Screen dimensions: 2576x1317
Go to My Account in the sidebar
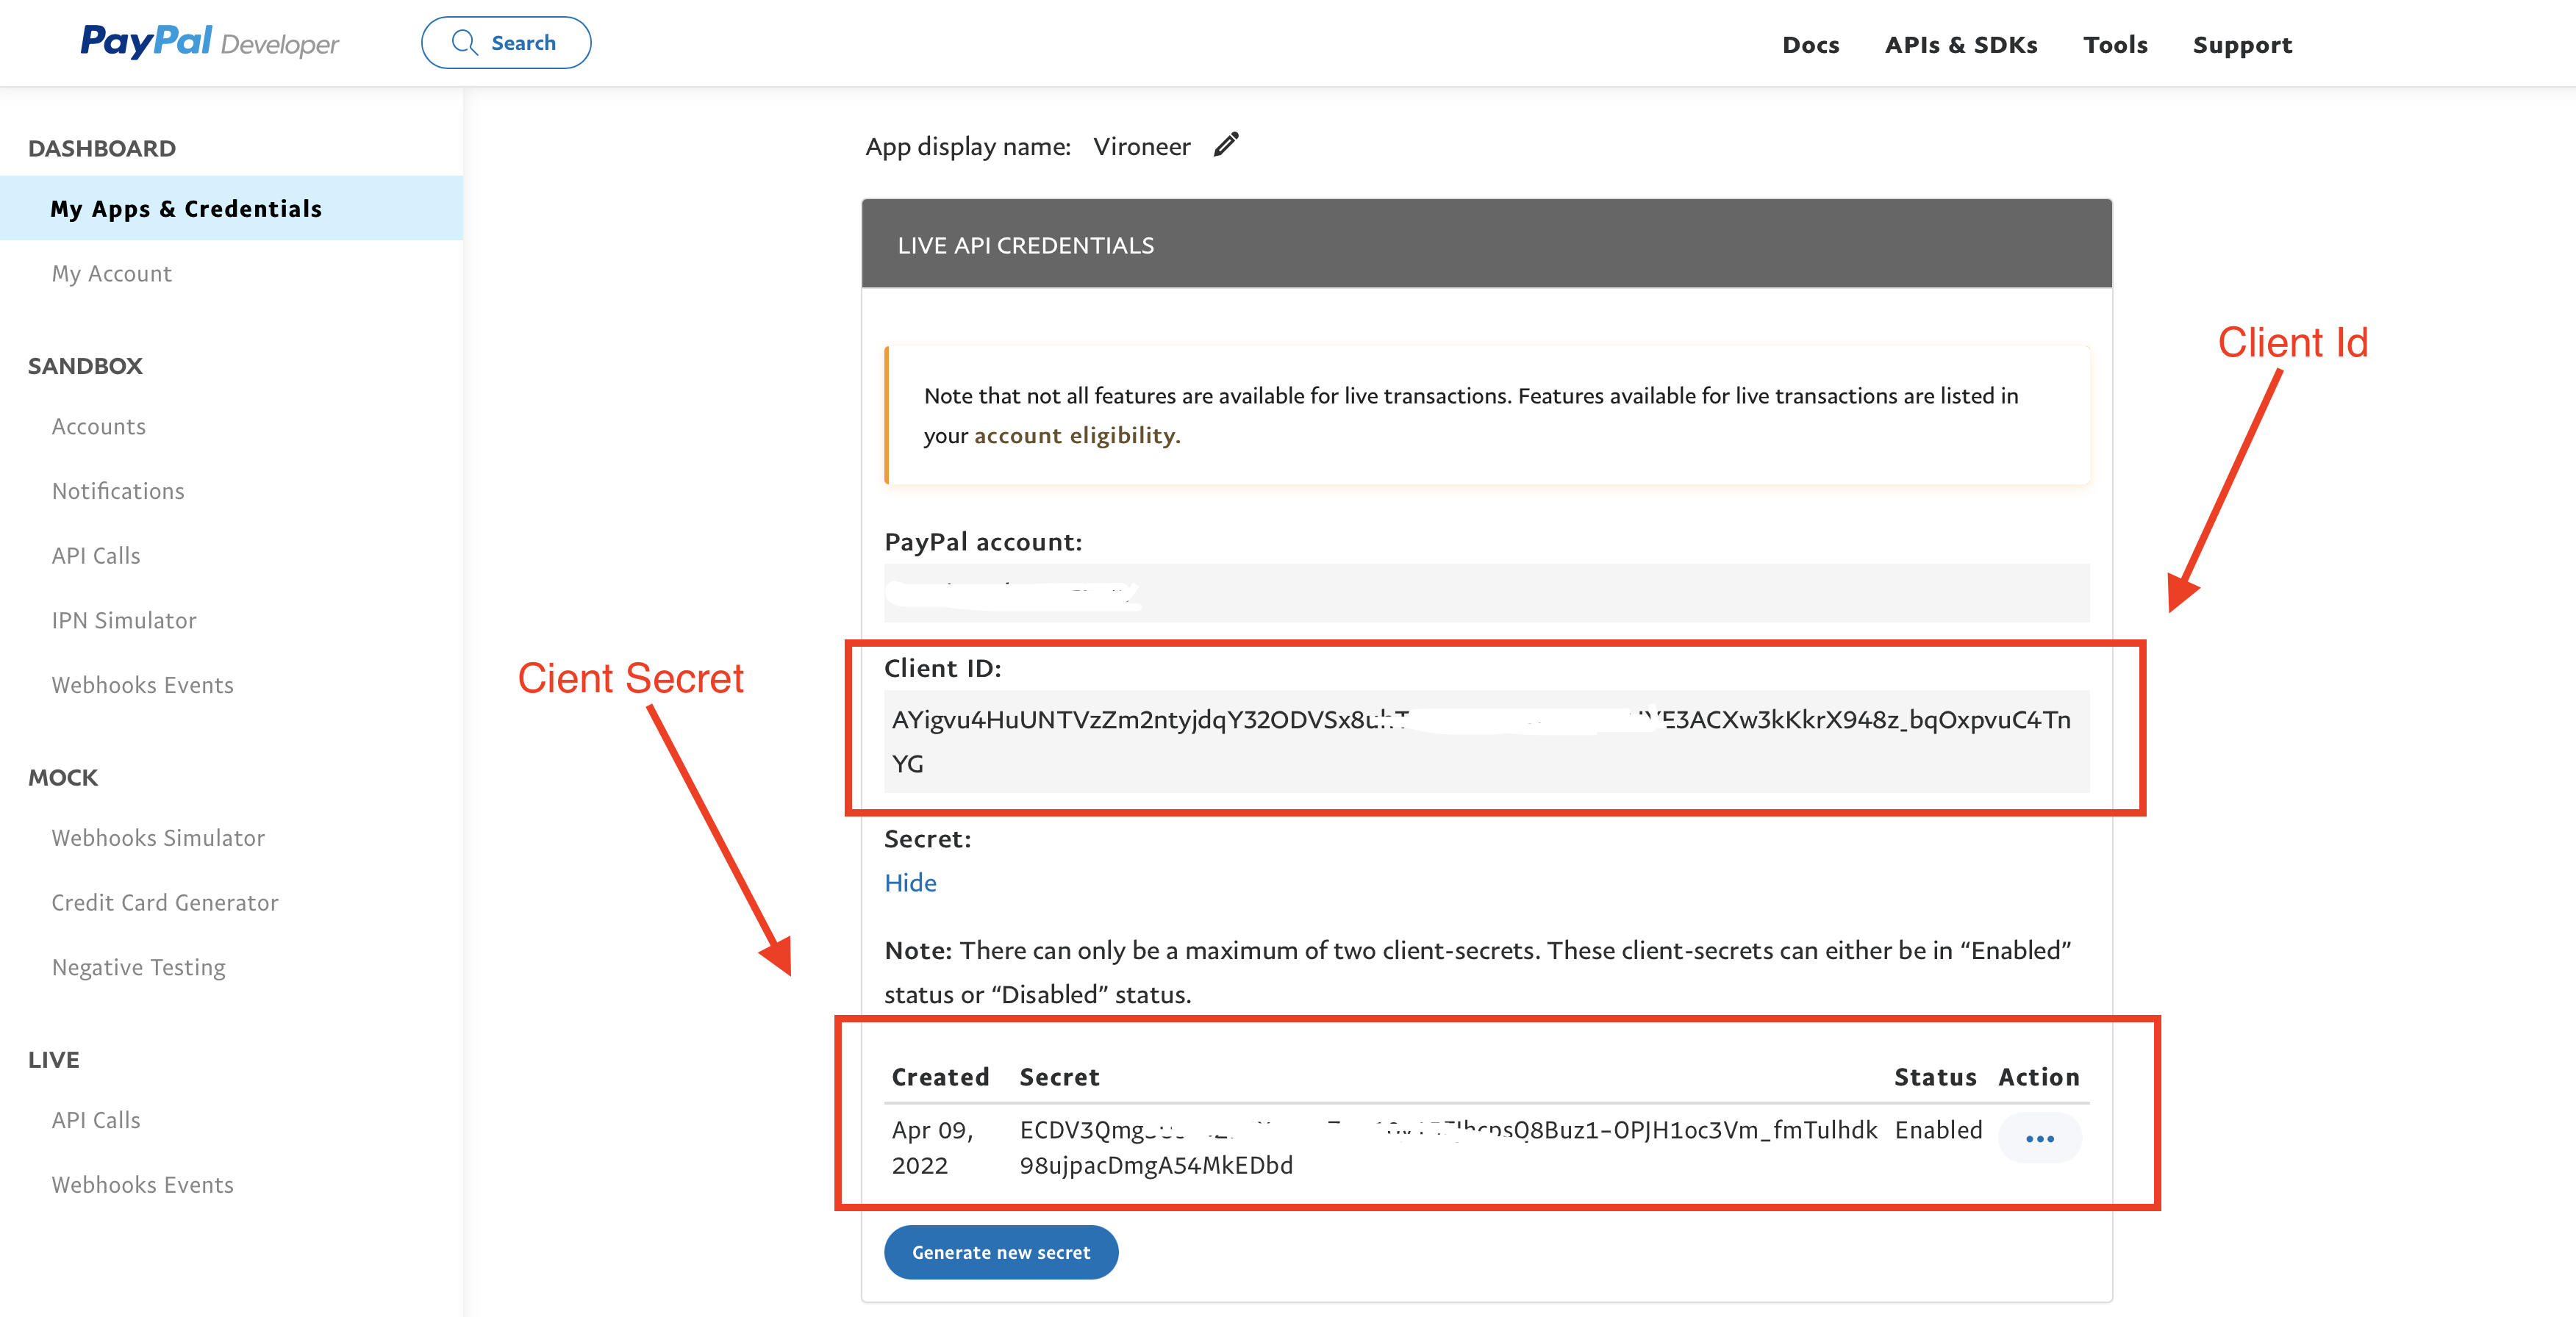click(x=112, y=273)
